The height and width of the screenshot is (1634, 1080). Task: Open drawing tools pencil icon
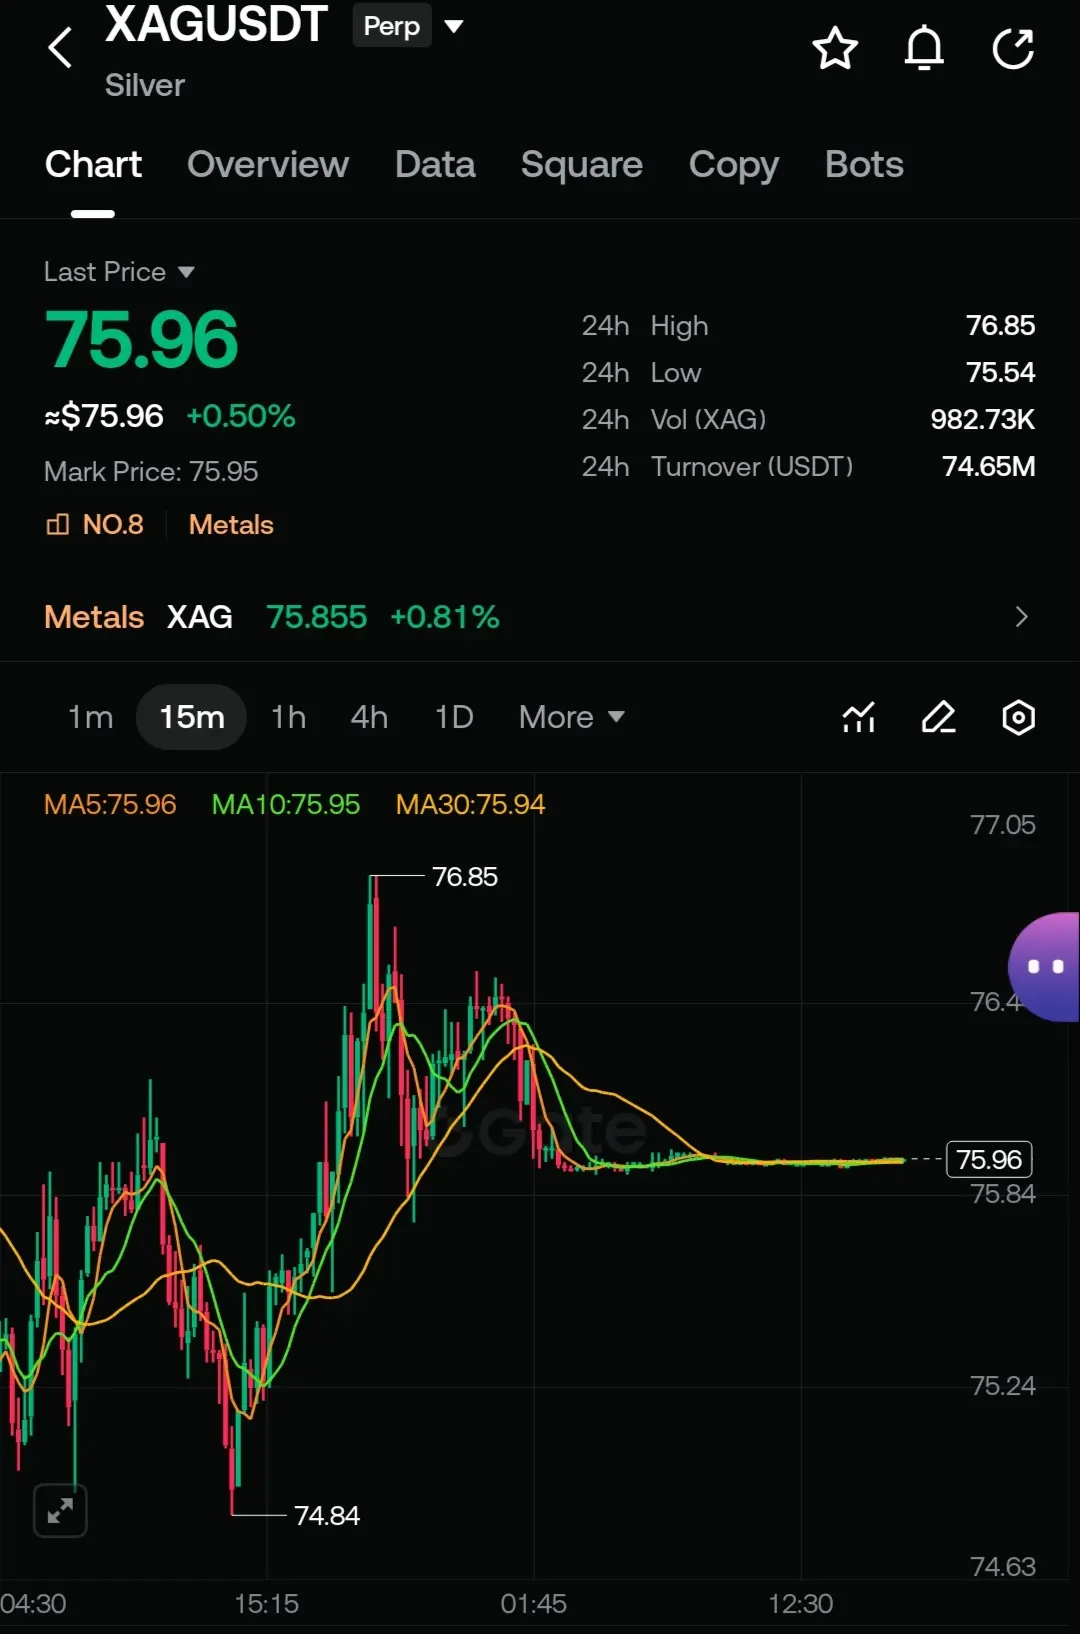pyautogui.click(x=938, y=717)
